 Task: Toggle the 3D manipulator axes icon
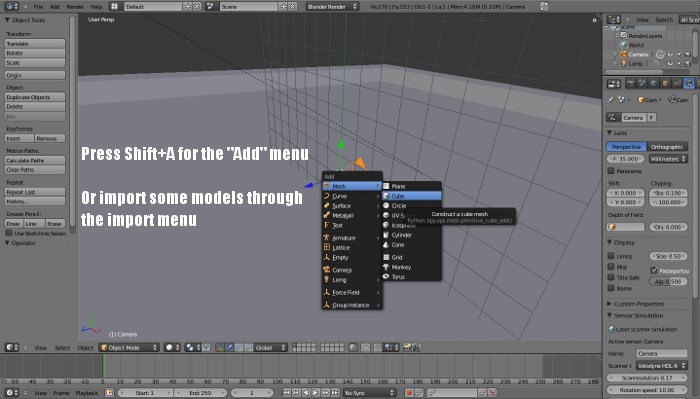coord(220,347)
